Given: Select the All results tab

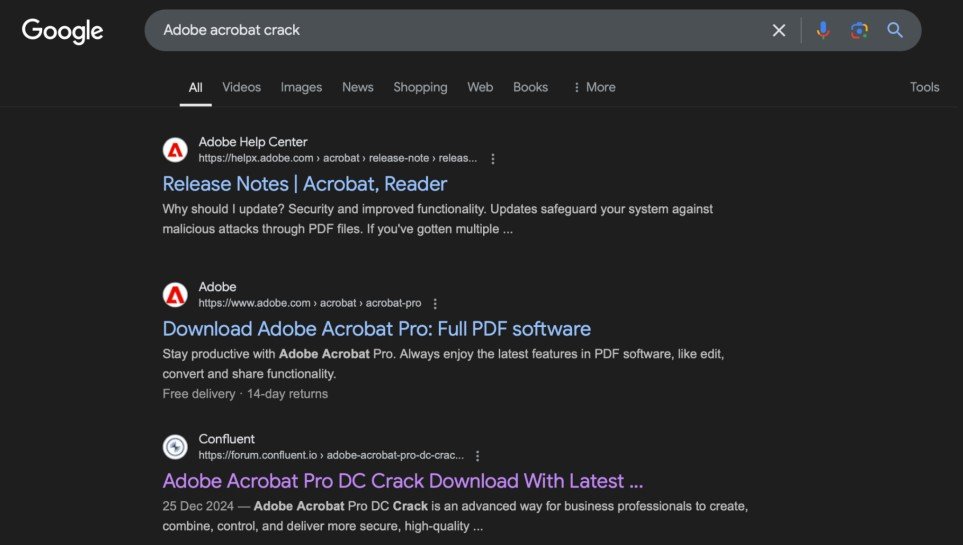Looking at the screenshot, I should 195,87.
